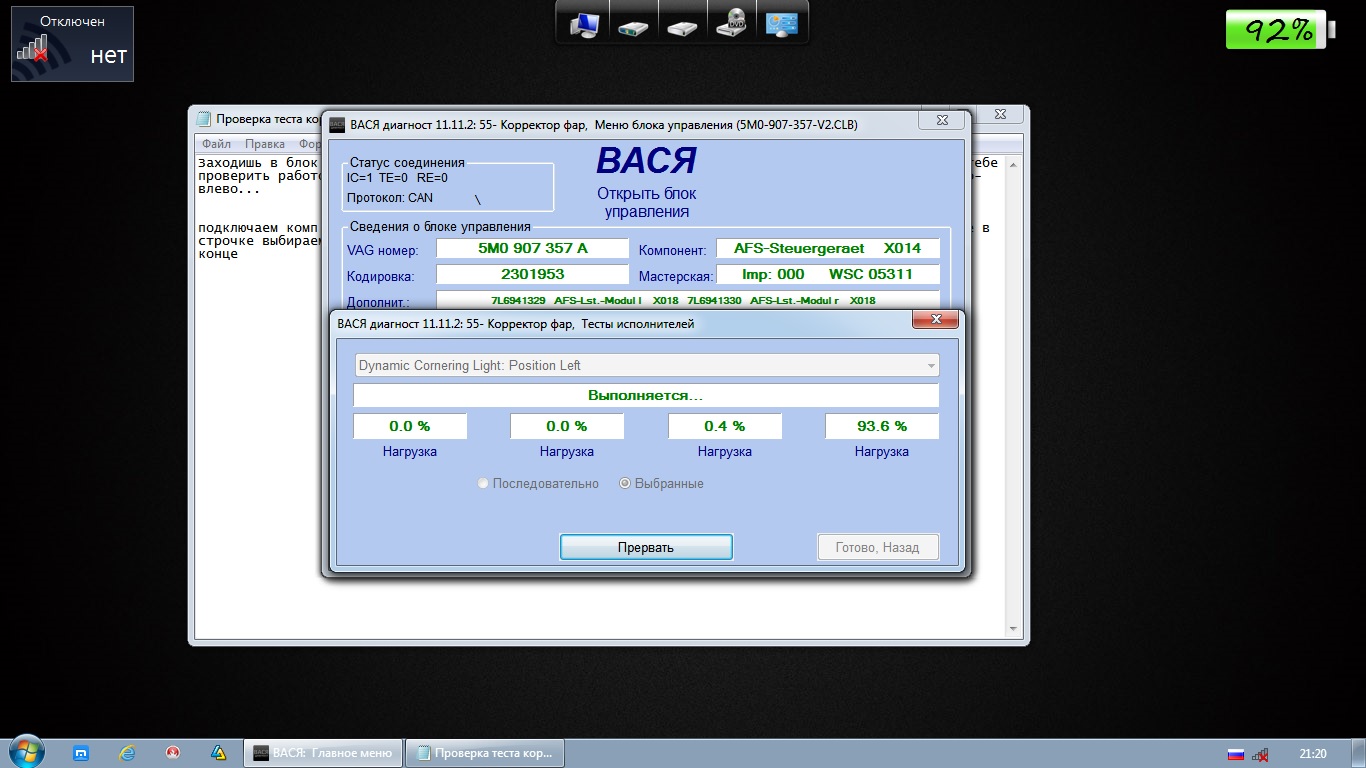Open the DVD drive icon in dock
Image resolution: width=1366 pixels, height=768 pixels.
pos(732,23)
